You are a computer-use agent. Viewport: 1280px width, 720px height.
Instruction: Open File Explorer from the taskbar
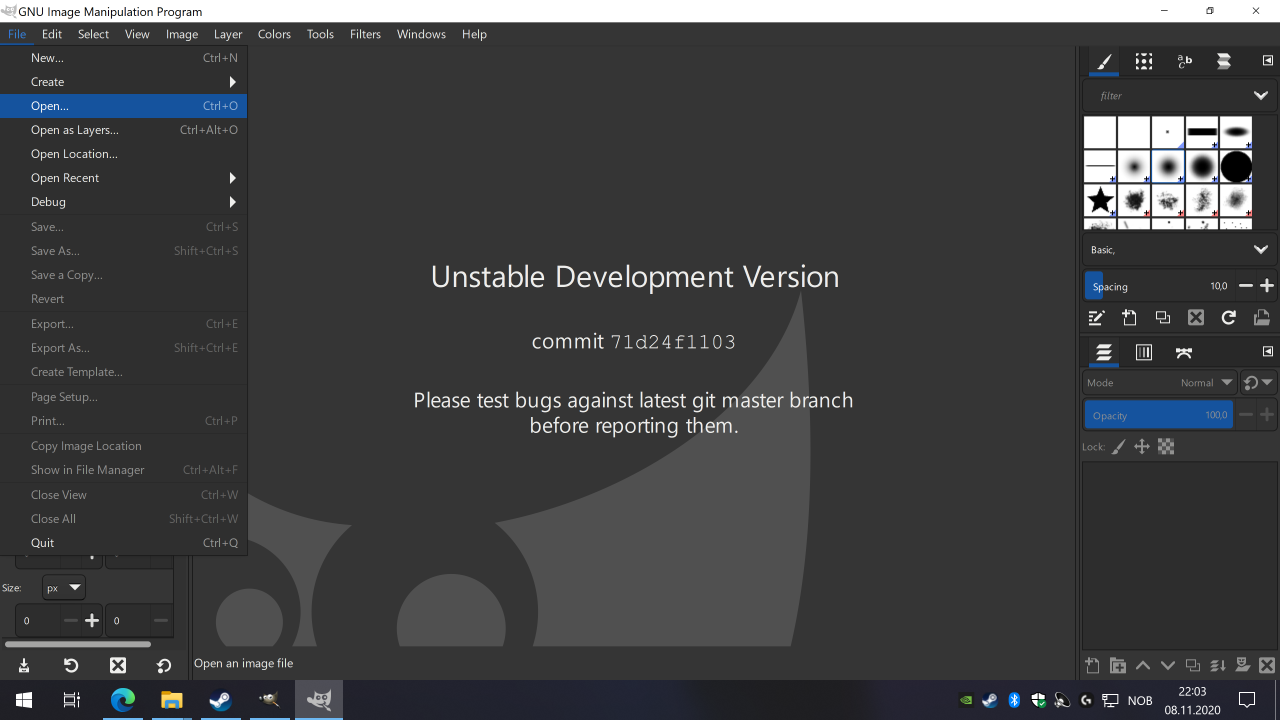[x=171, y=700]
